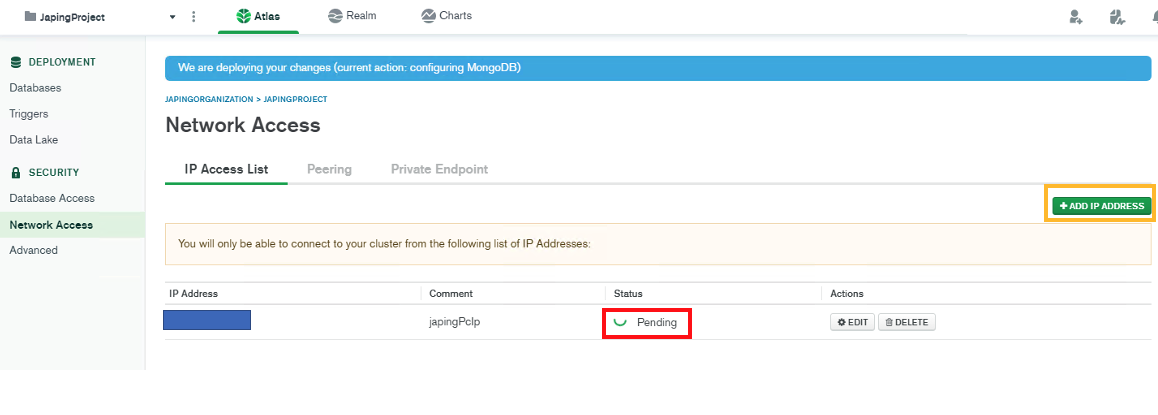This screenshot has width=1158, height=415.
Task: Click the DEPLOYMENT section header text
Action: click(x=62, y=62)
